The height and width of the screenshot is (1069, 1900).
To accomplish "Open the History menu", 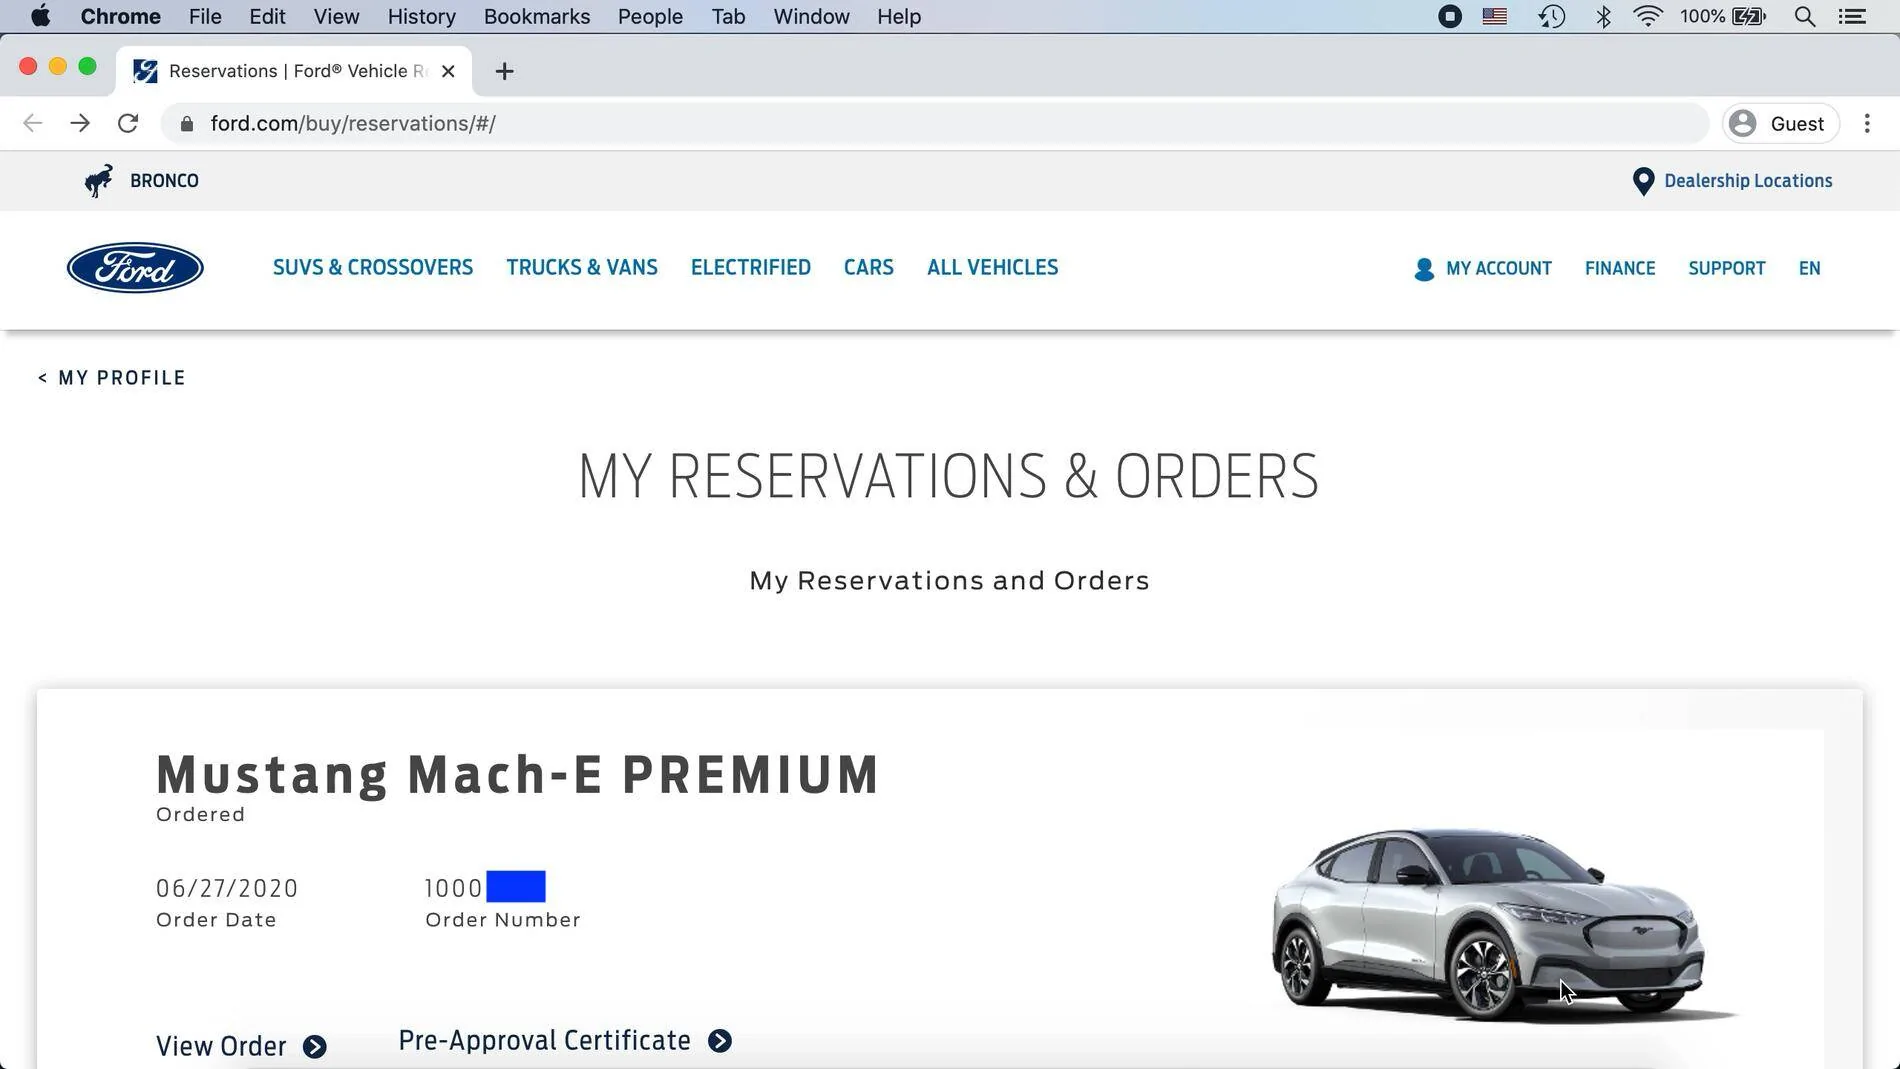I will tap(421, 16).
